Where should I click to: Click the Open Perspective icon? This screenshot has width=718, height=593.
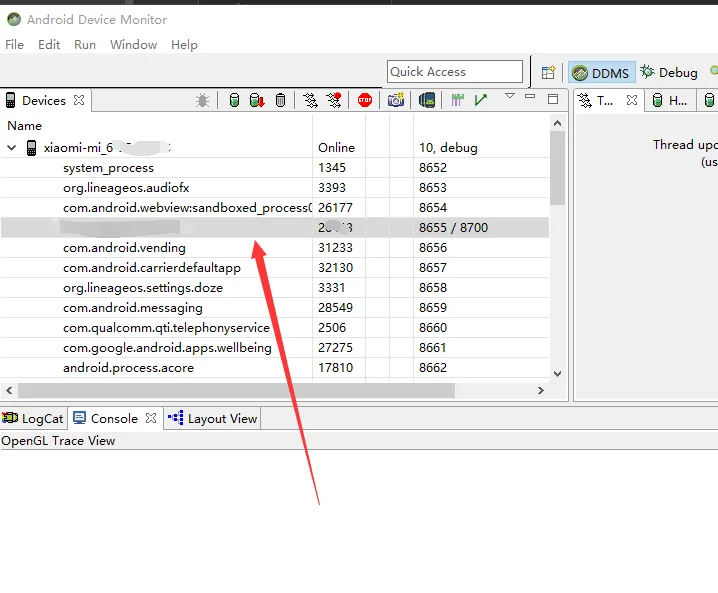pyautogui.click(x=548, y=72)
